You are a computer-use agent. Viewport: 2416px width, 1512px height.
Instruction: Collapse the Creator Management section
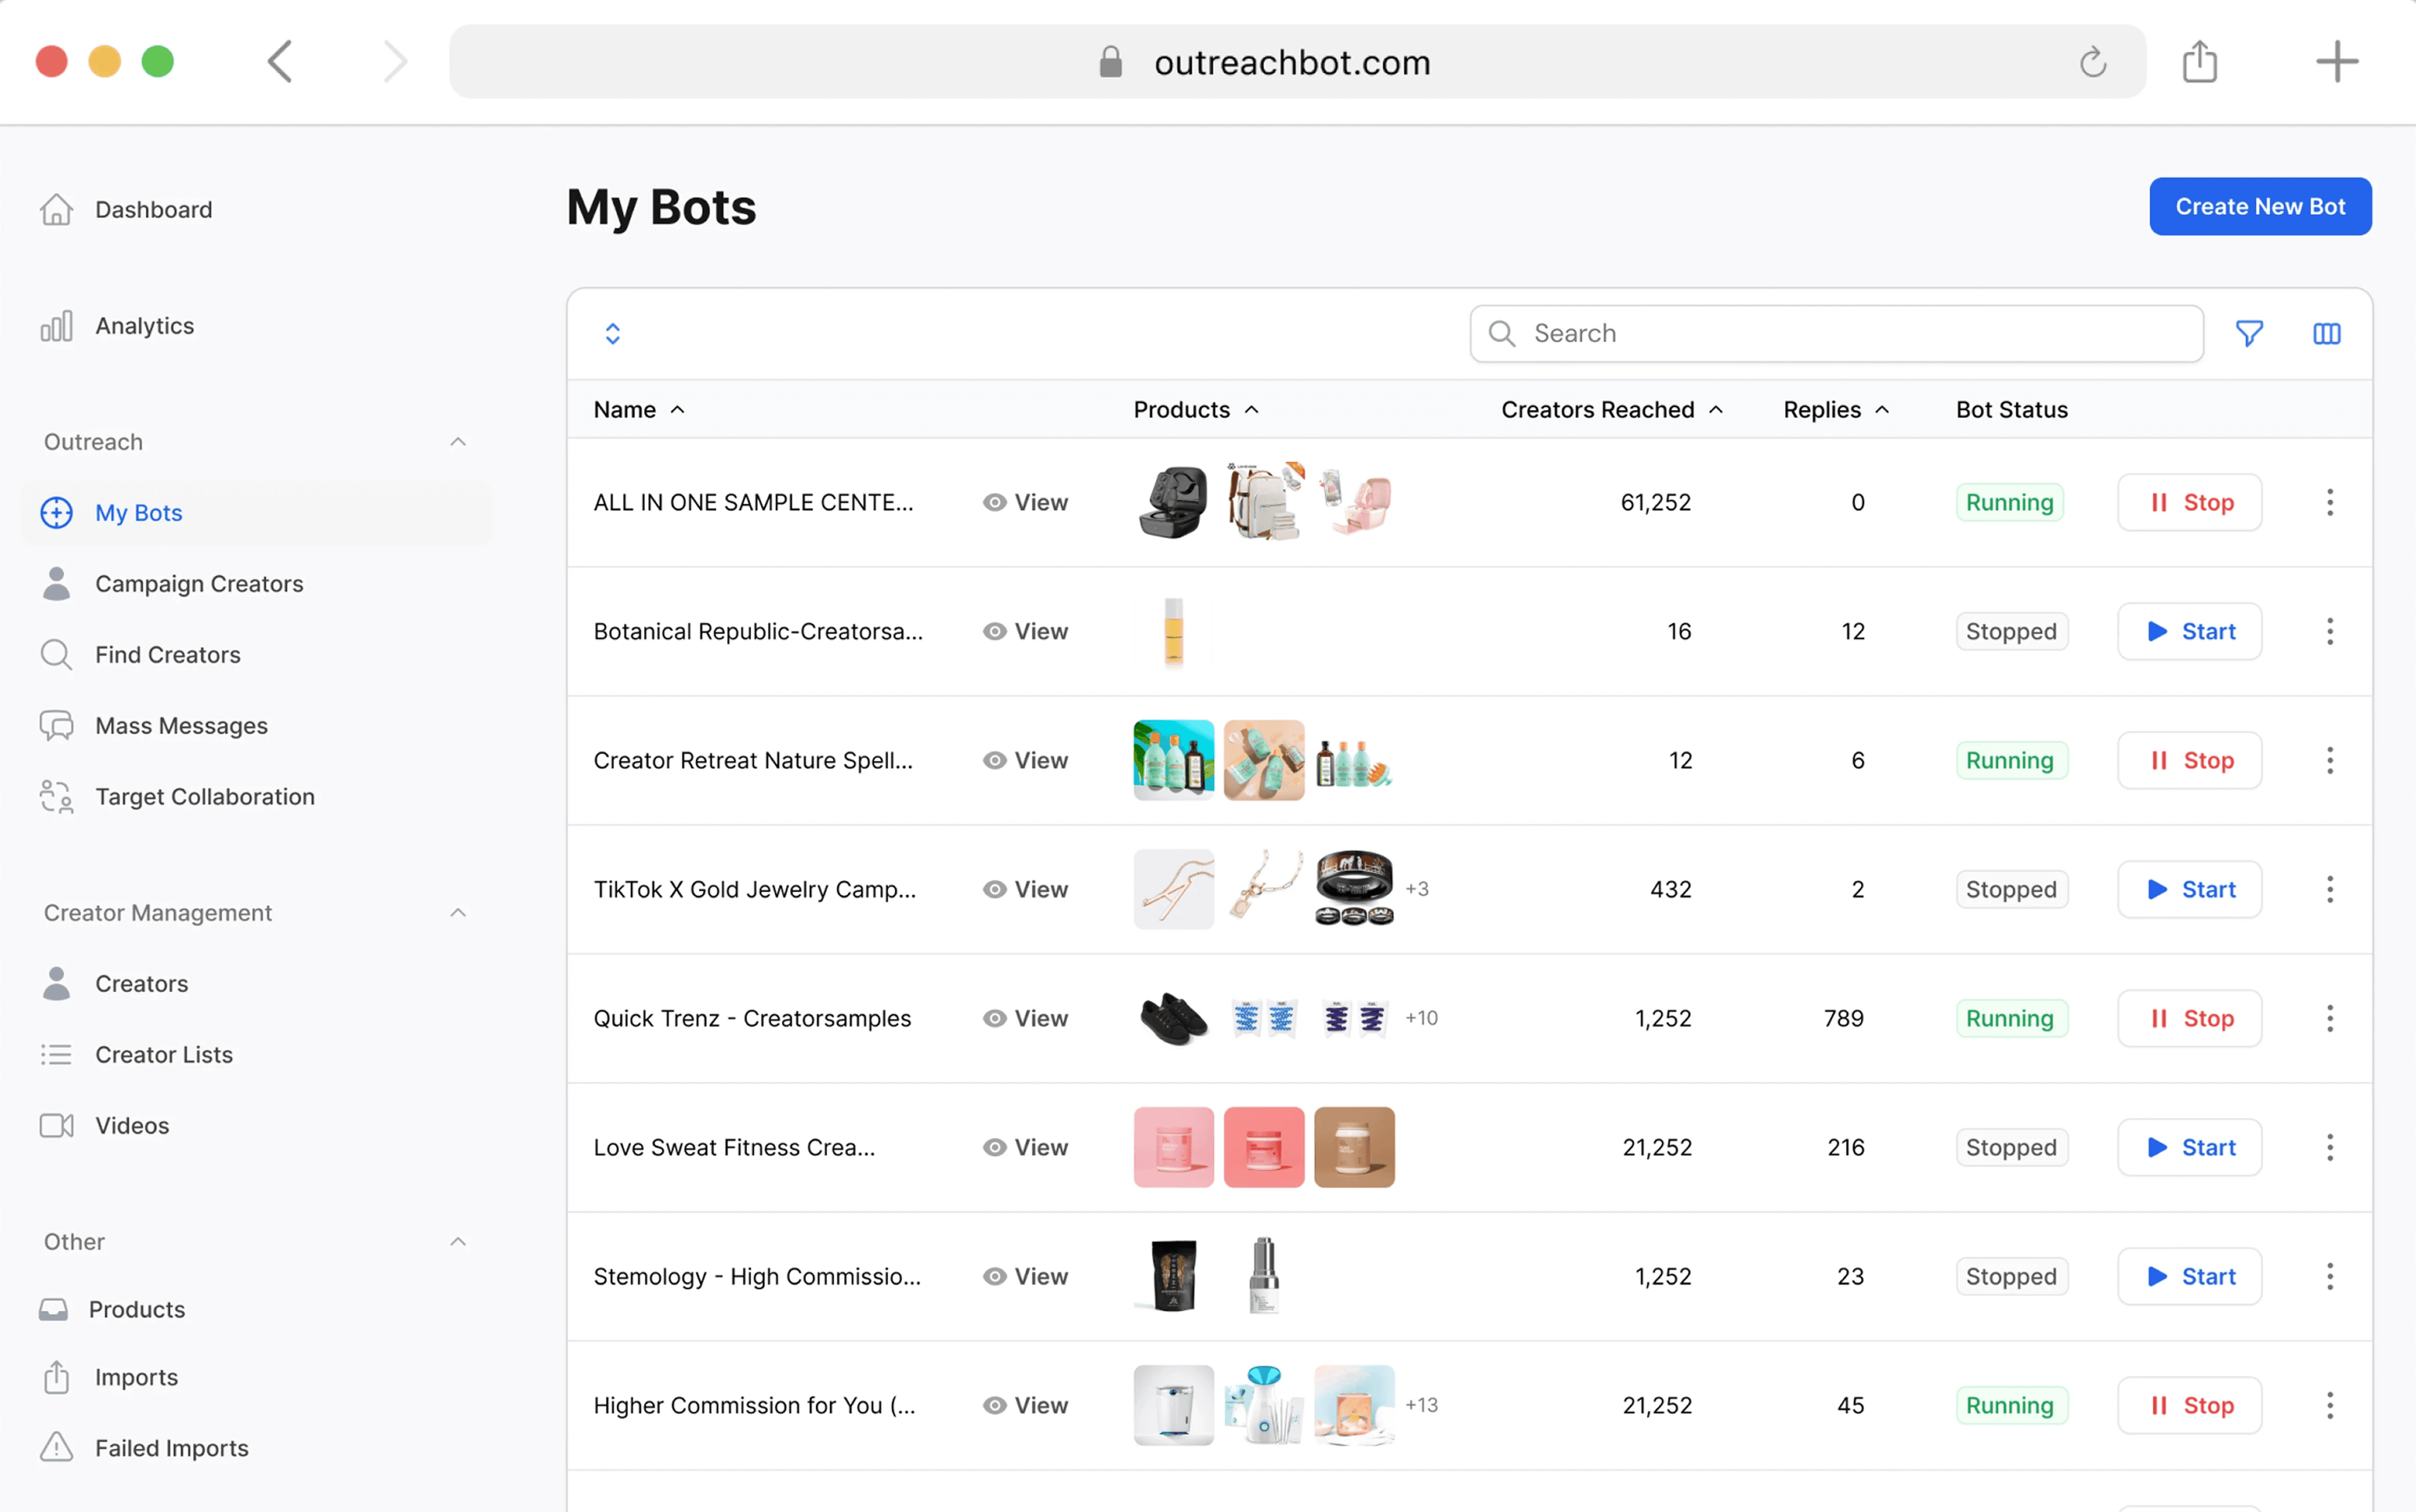(458, 913)
